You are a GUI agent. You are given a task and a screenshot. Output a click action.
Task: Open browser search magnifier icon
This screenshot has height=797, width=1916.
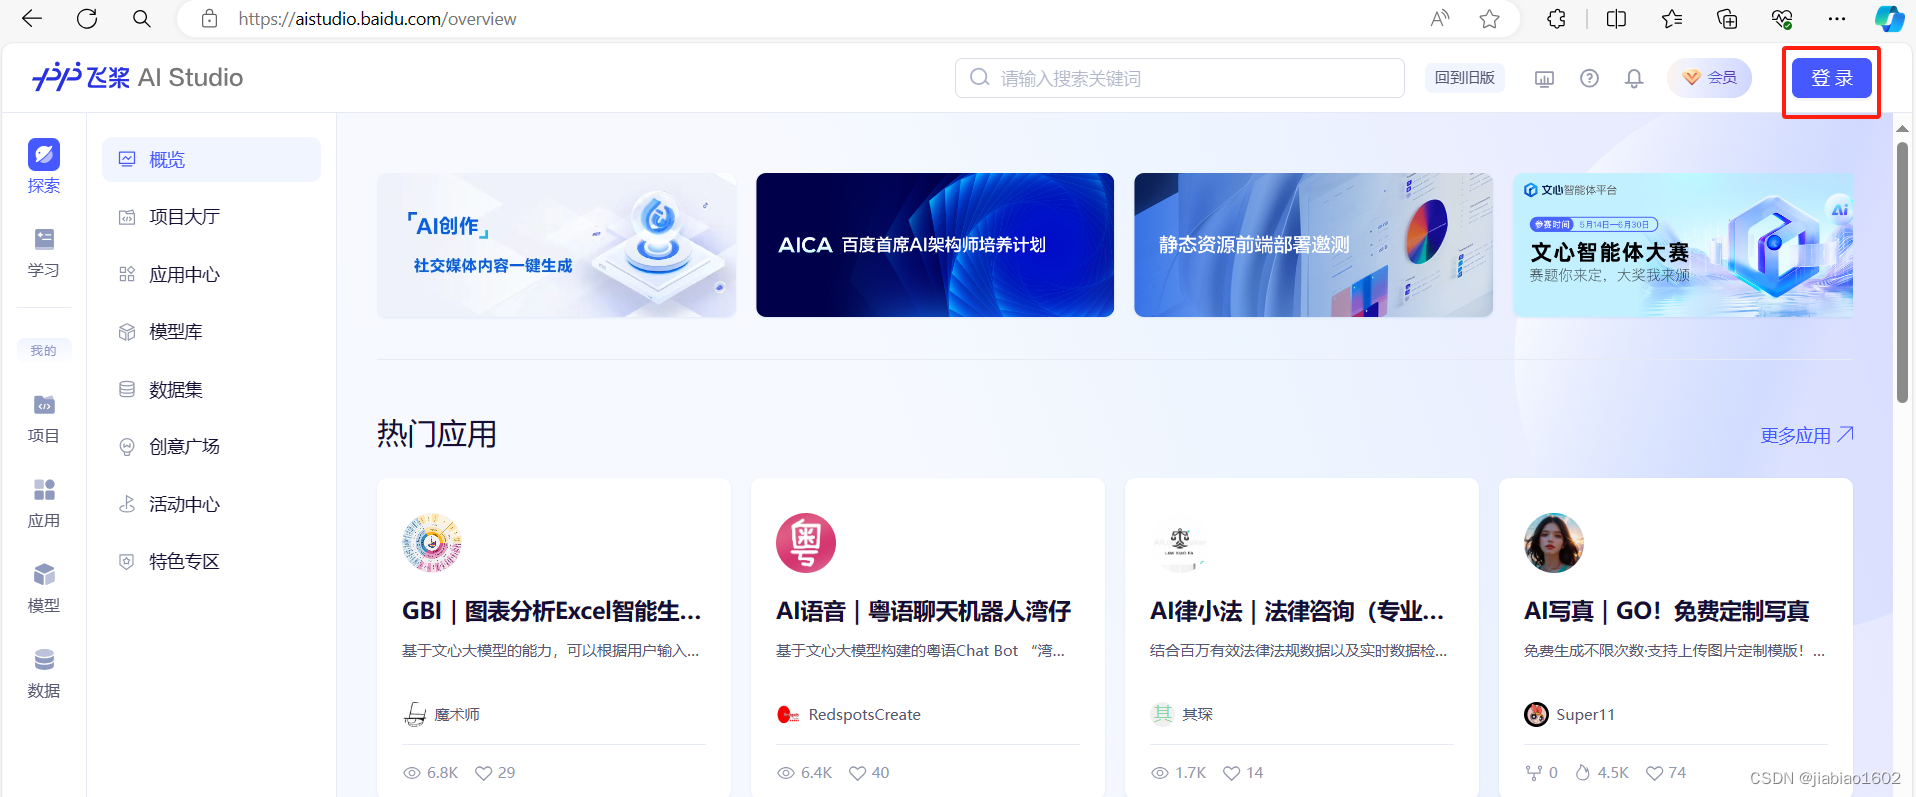[142, 19]
